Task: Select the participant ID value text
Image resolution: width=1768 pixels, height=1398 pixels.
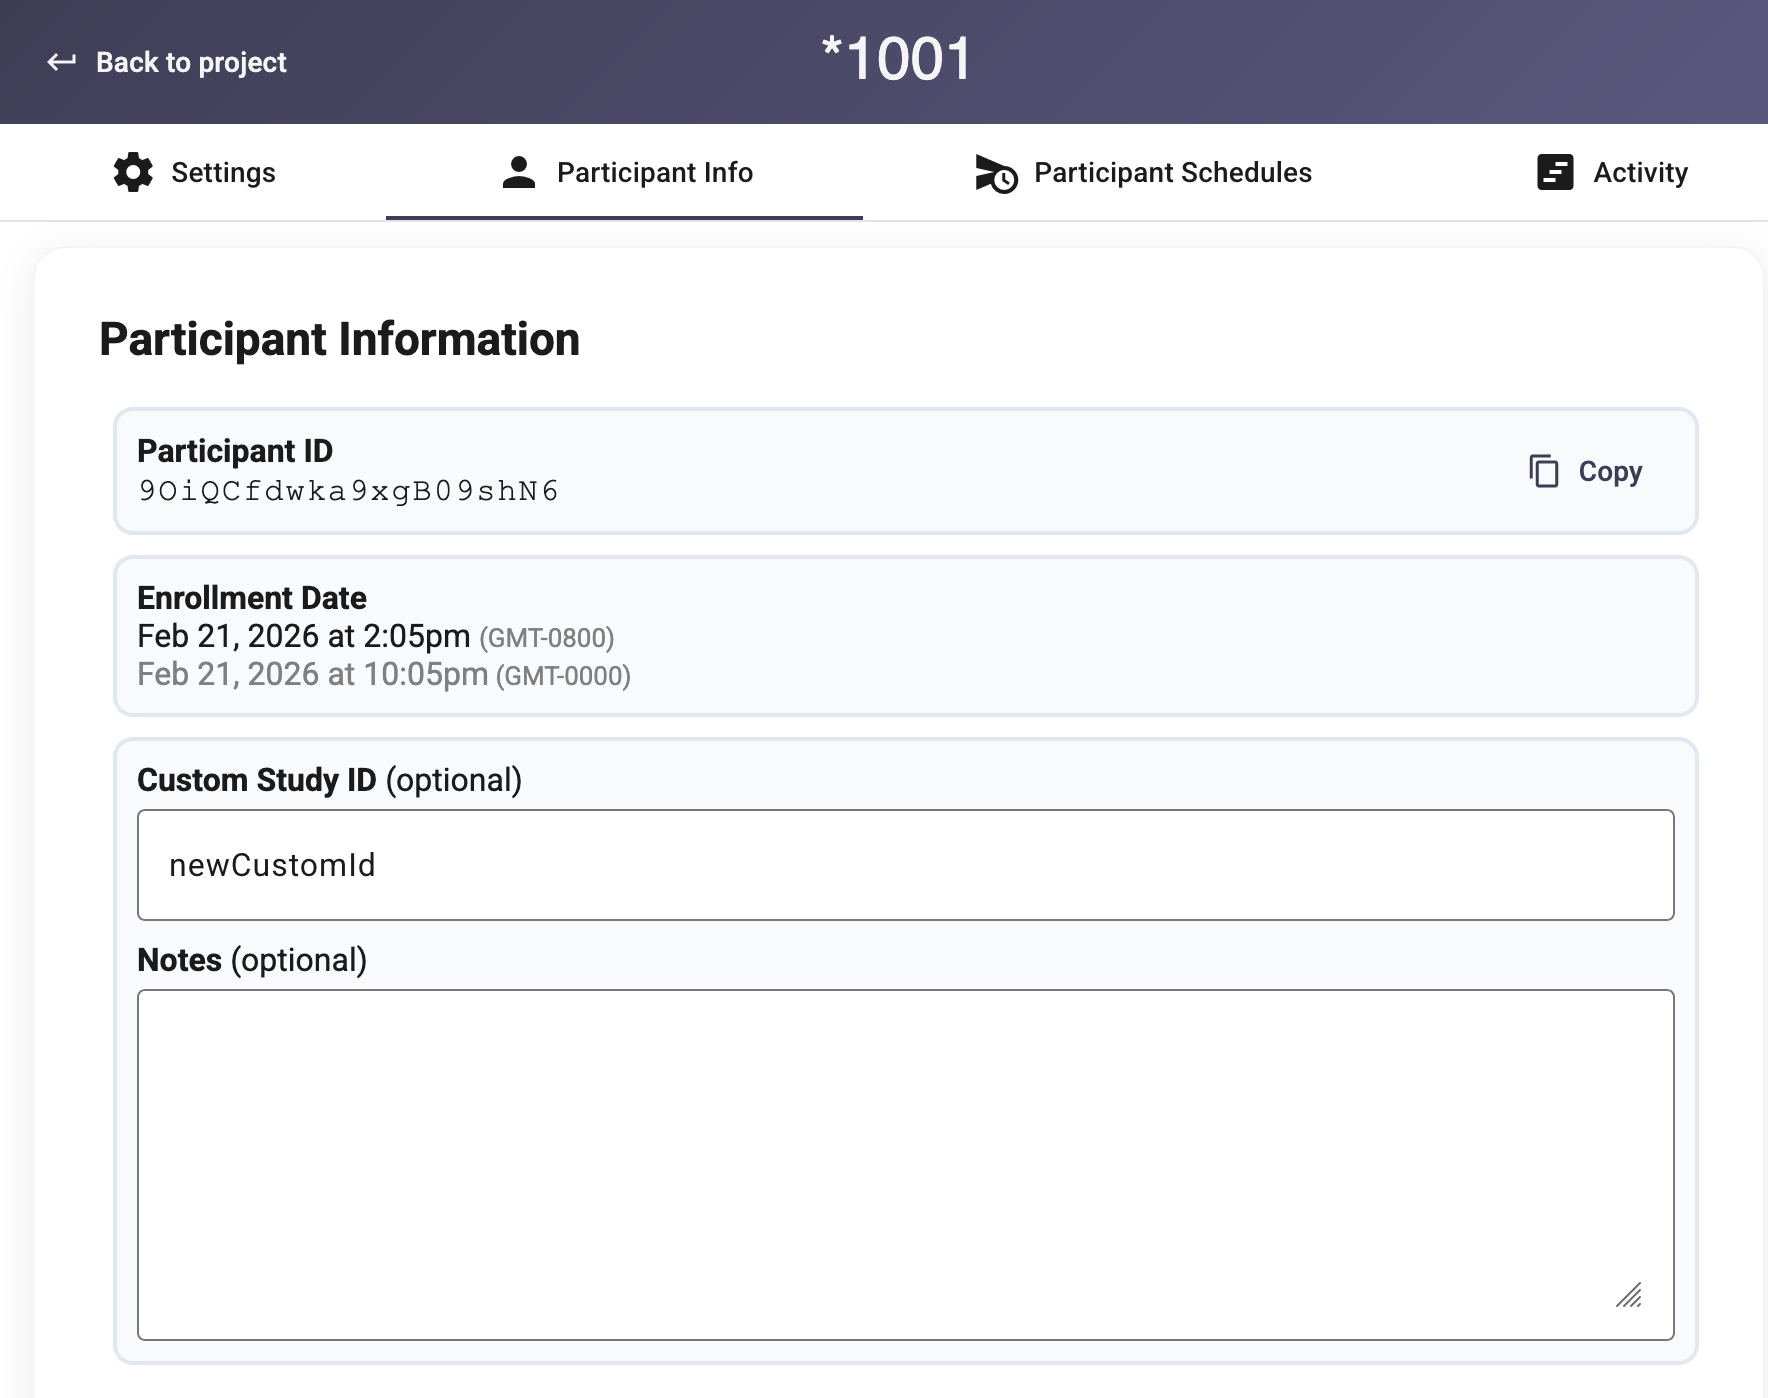Action: [x=348, y=491]
